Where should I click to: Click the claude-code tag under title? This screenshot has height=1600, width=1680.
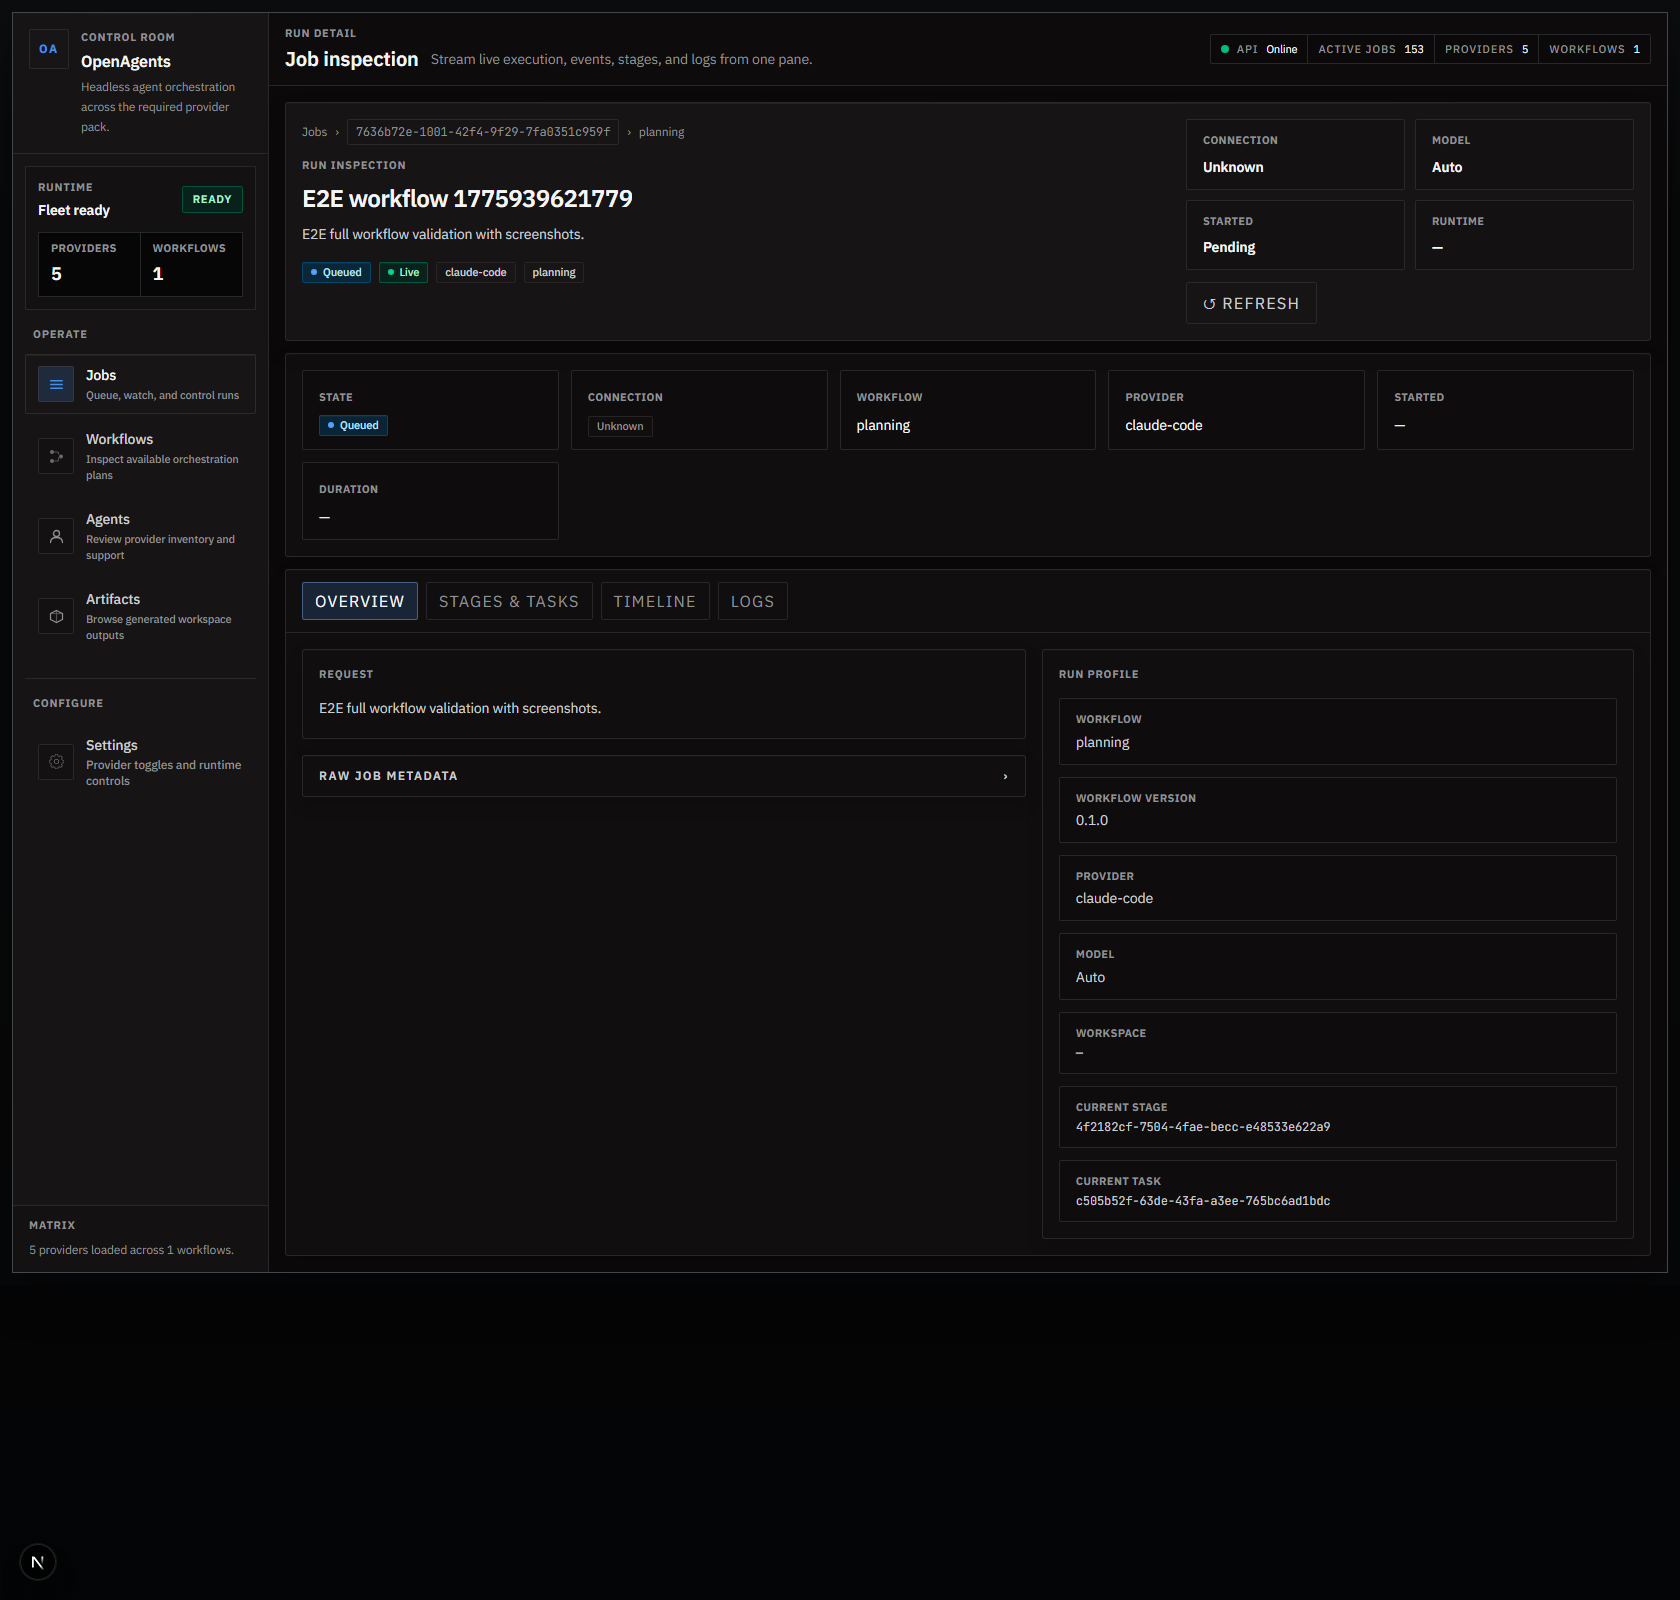point(476,272)
